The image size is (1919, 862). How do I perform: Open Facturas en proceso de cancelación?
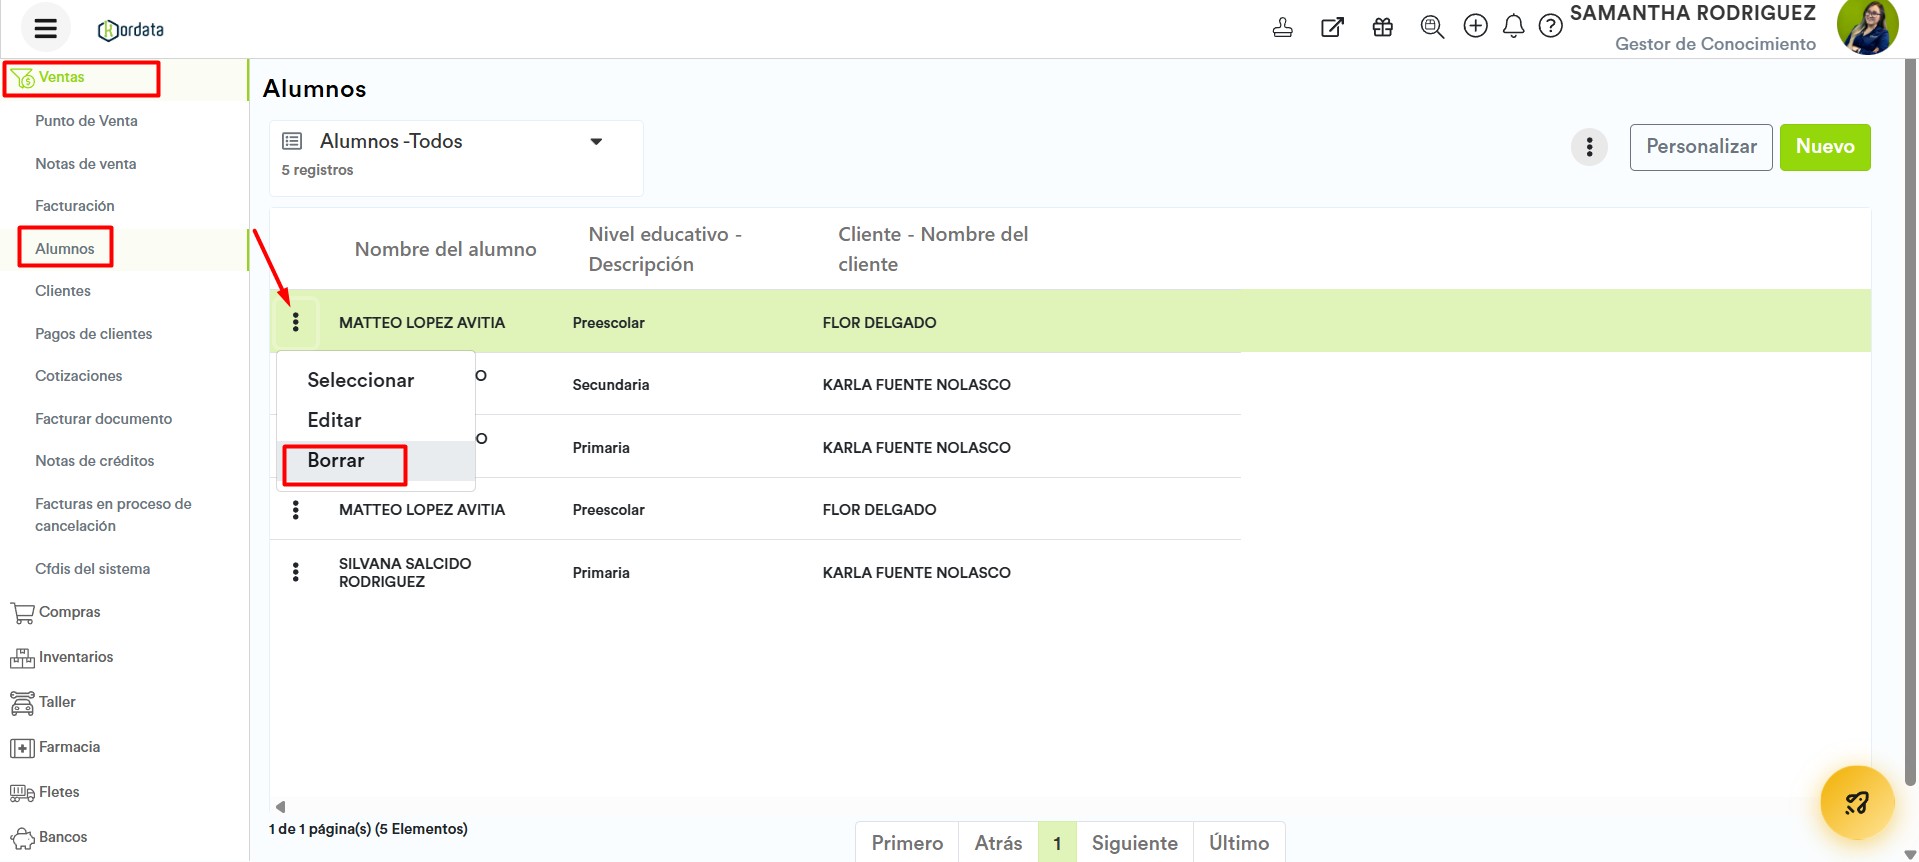tap(113, 515)
